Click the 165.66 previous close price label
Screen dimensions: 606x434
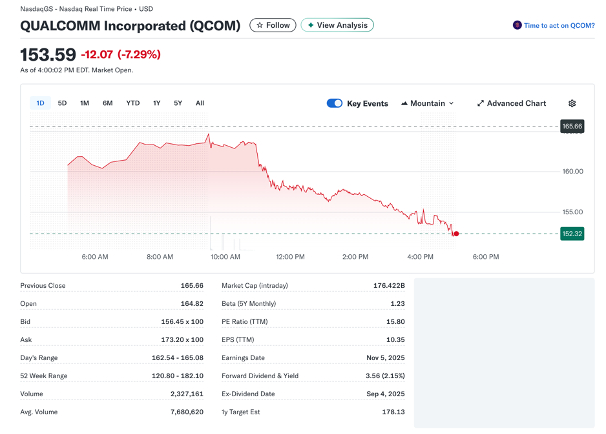click(571, 126)
